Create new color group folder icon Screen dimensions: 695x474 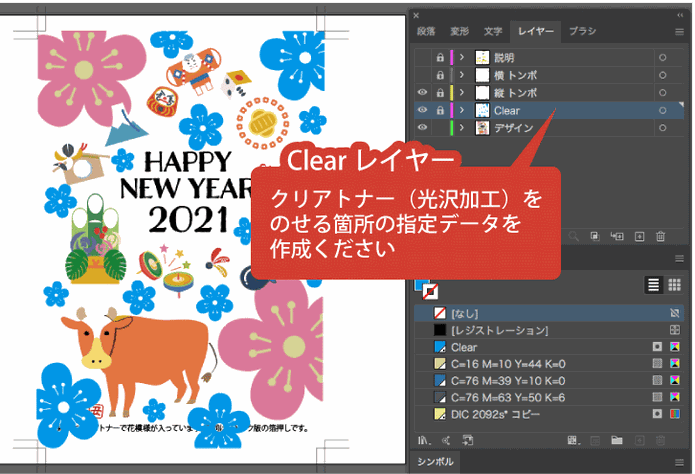617,440
